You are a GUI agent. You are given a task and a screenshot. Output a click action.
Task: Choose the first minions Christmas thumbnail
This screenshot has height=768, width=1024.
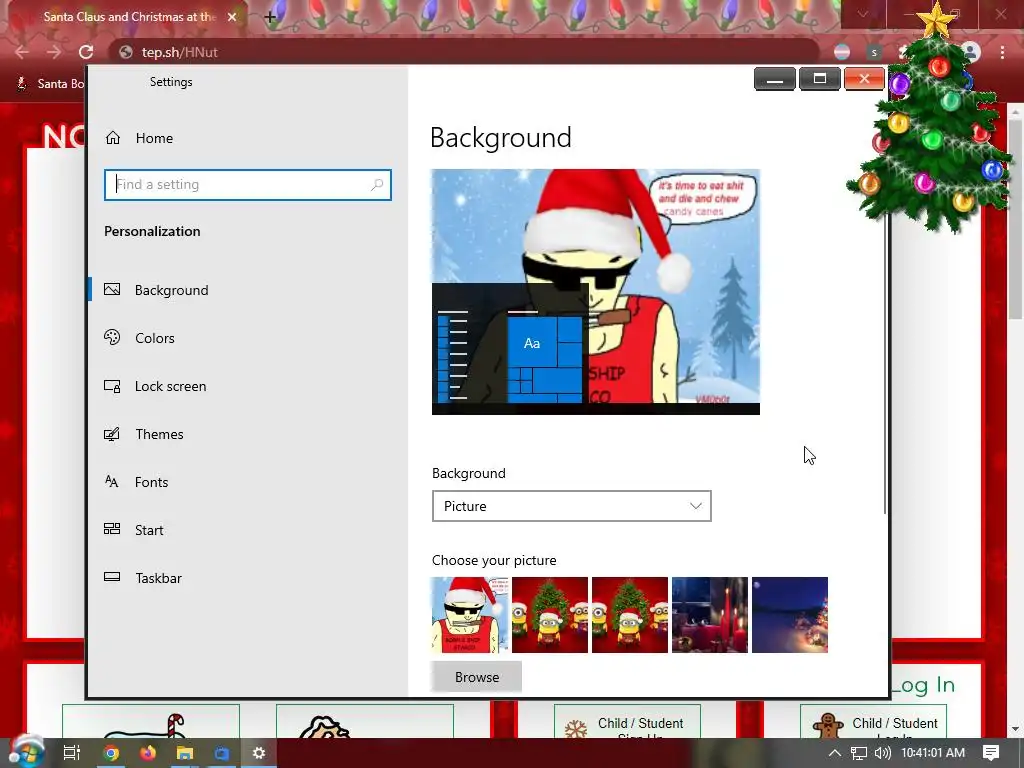(x=550, y=615)
